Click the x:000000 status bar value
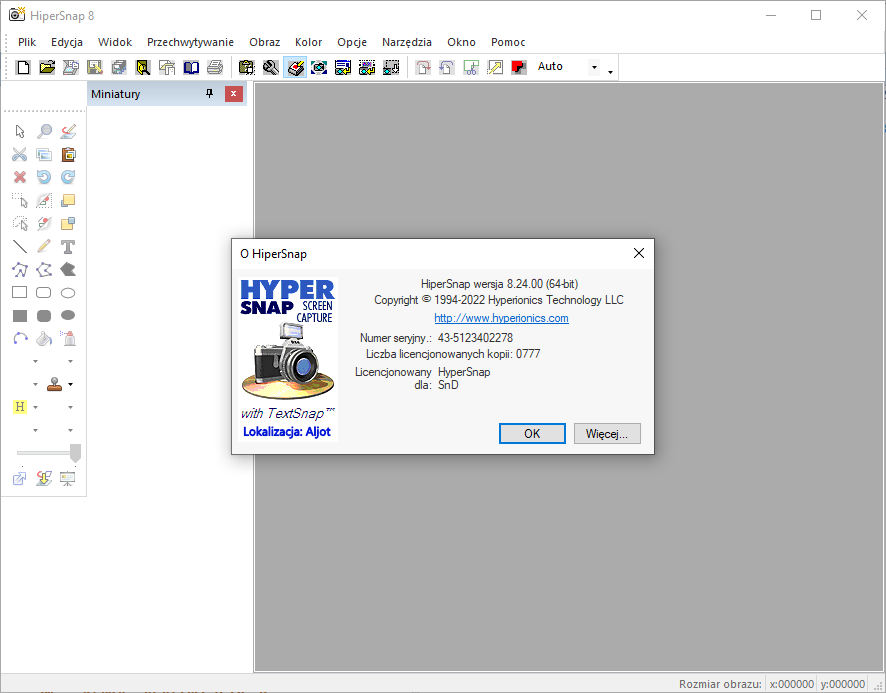 coord(792,684)
